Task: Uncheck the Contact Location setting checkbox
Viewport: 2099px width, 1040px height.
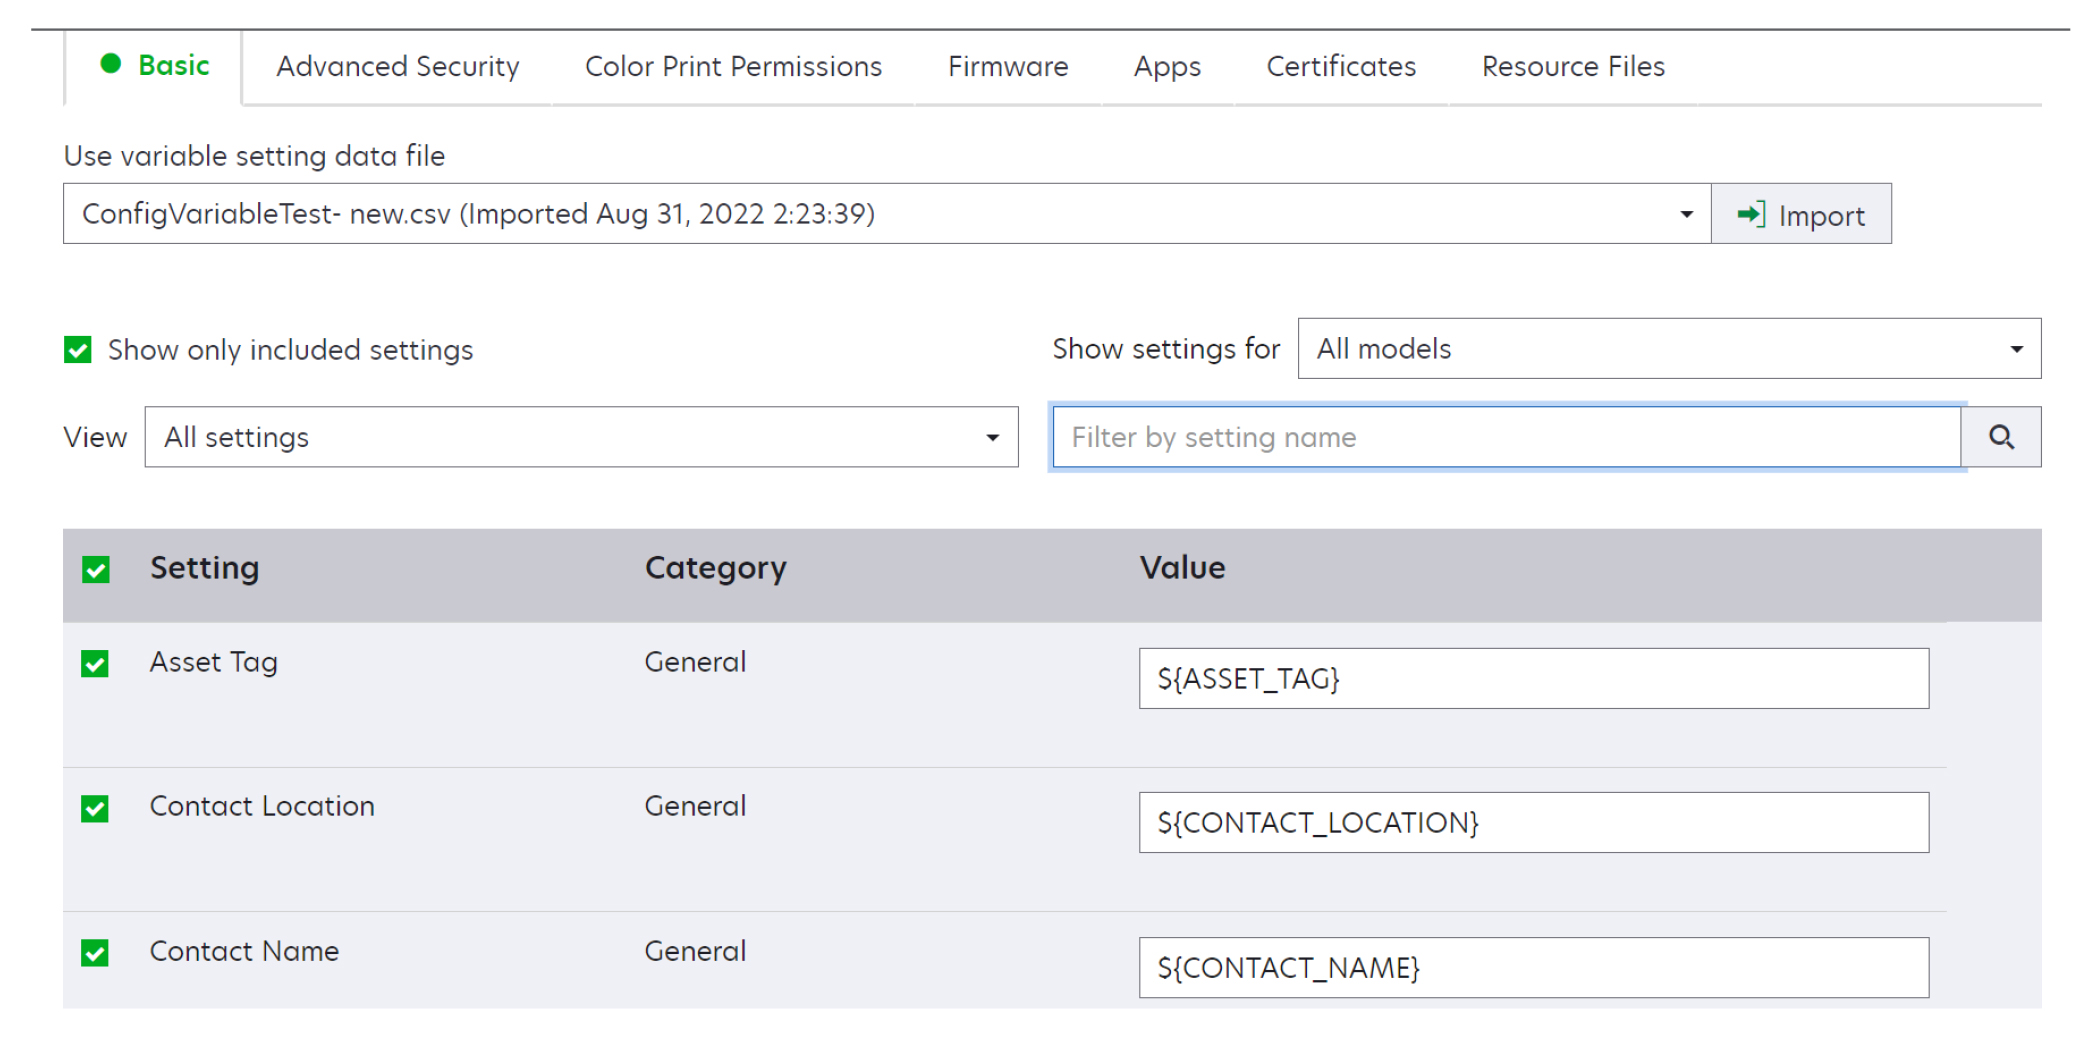Action: point(97,808)
